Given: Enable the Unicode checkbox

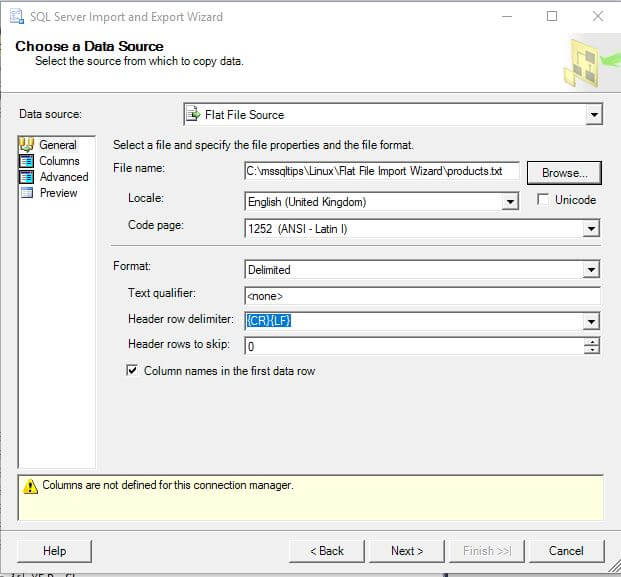Looking at the screenshot, I should [543, 199].
